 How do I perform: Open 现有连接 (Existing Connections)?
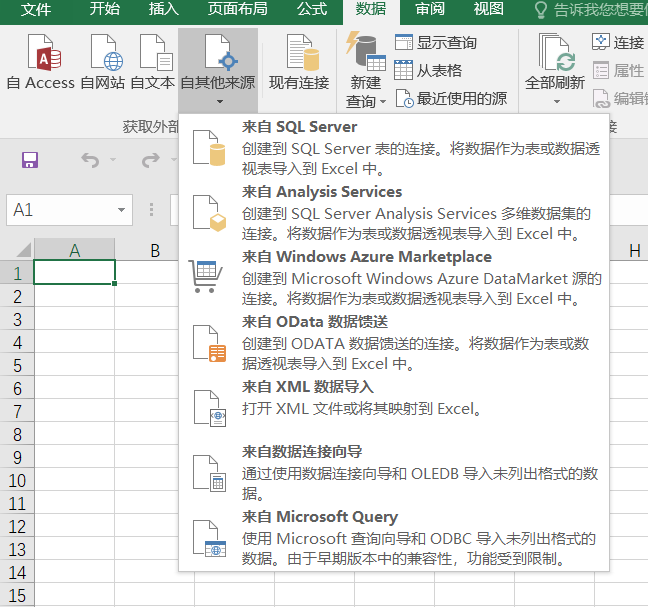point(299,63)
